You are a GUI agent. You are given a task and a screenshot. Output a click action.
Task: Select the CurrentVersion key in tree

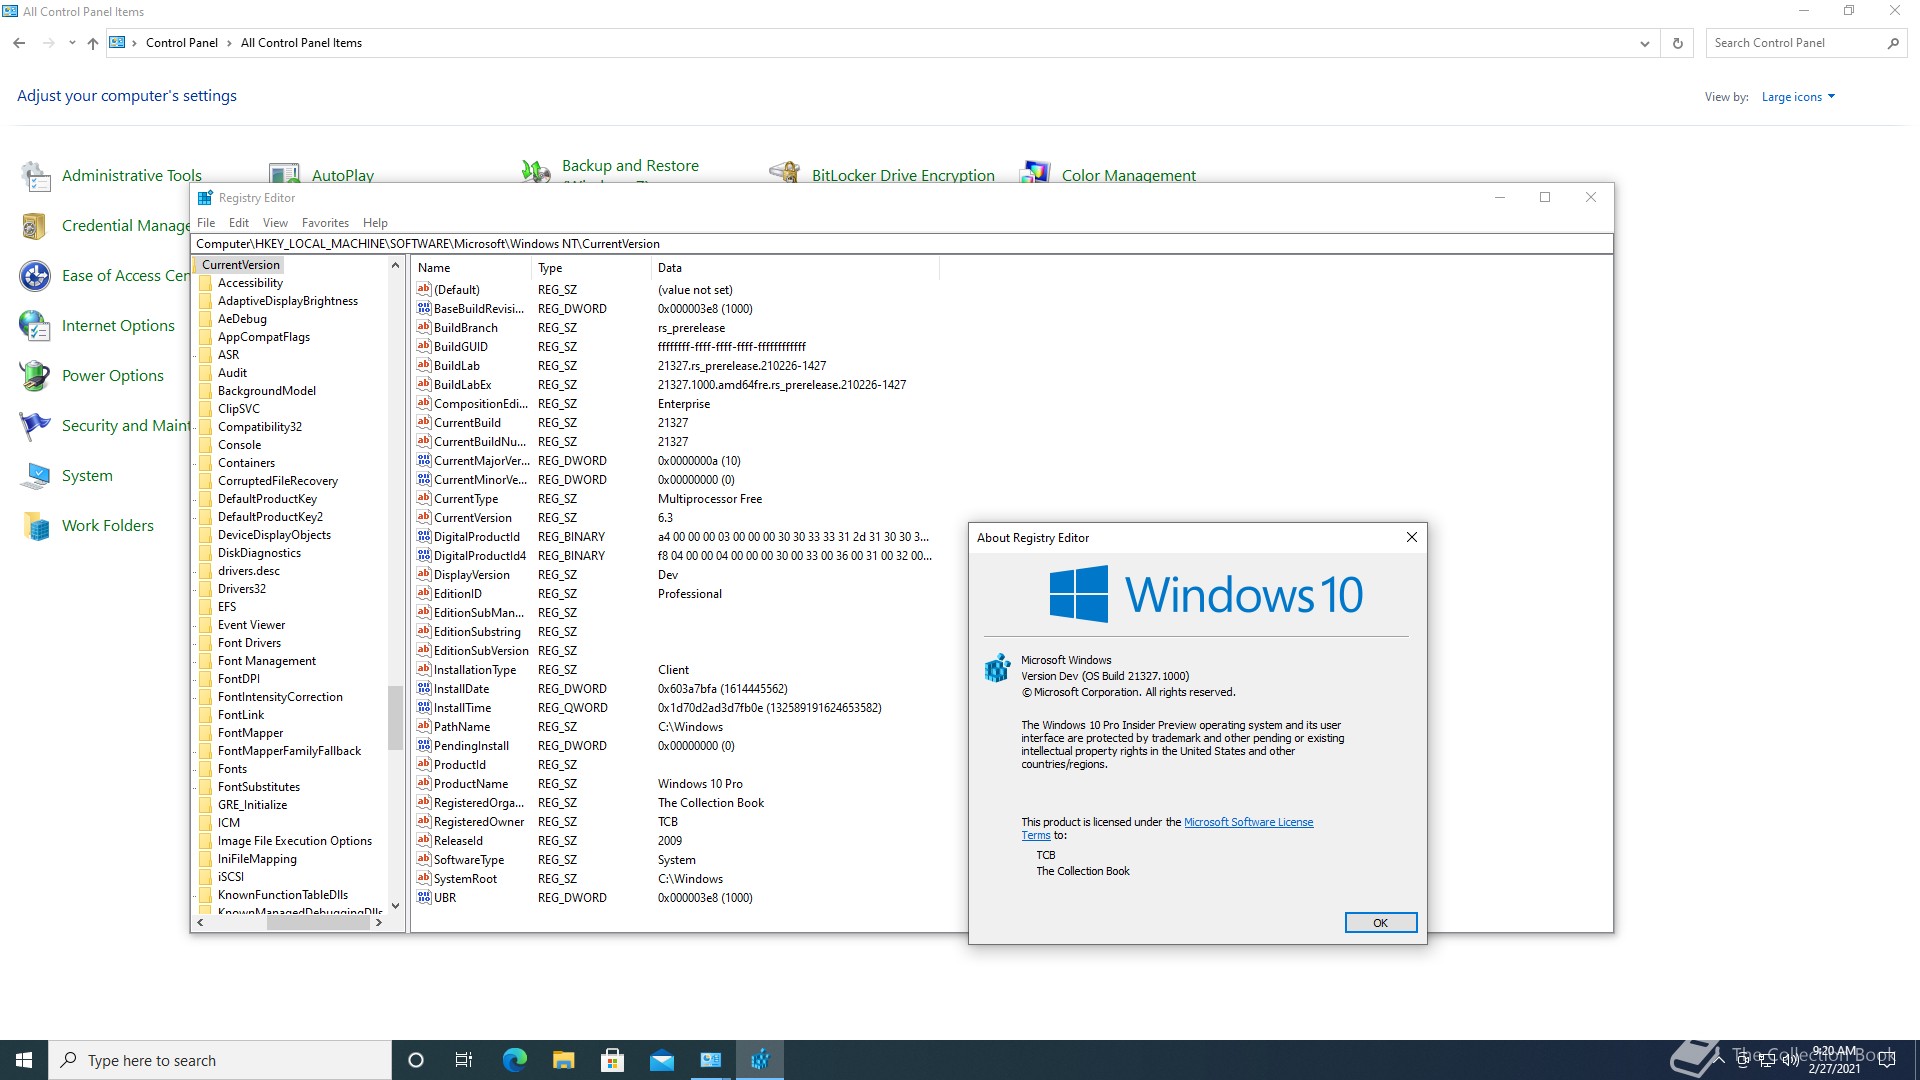241,265
